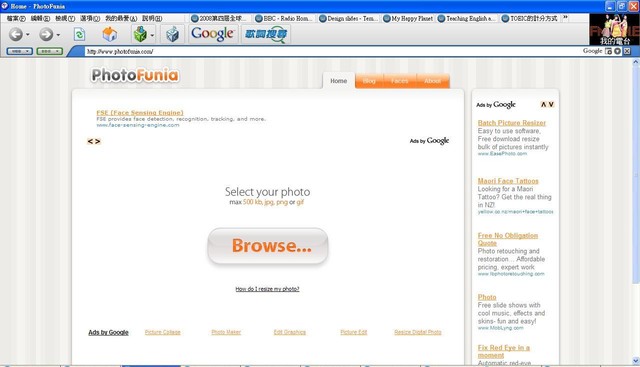This screenshot has height=367, width=640.
Task: Open the Photo Maker ad link
Action: (x=226, y=332)
